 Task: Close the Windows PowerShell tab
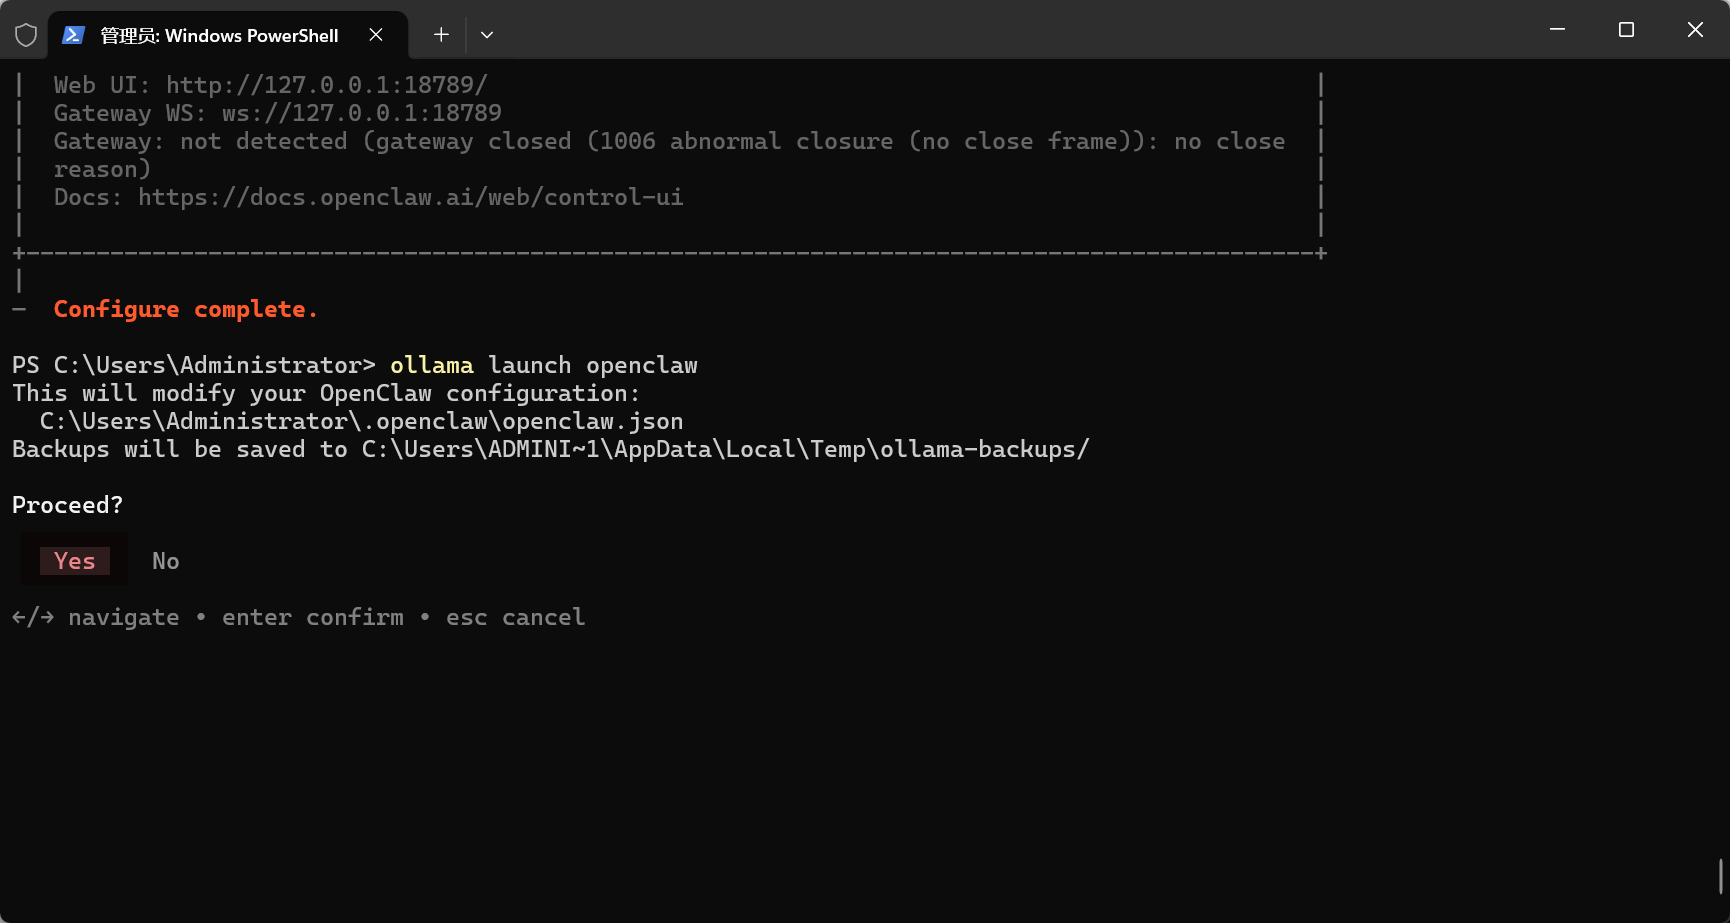376,35
